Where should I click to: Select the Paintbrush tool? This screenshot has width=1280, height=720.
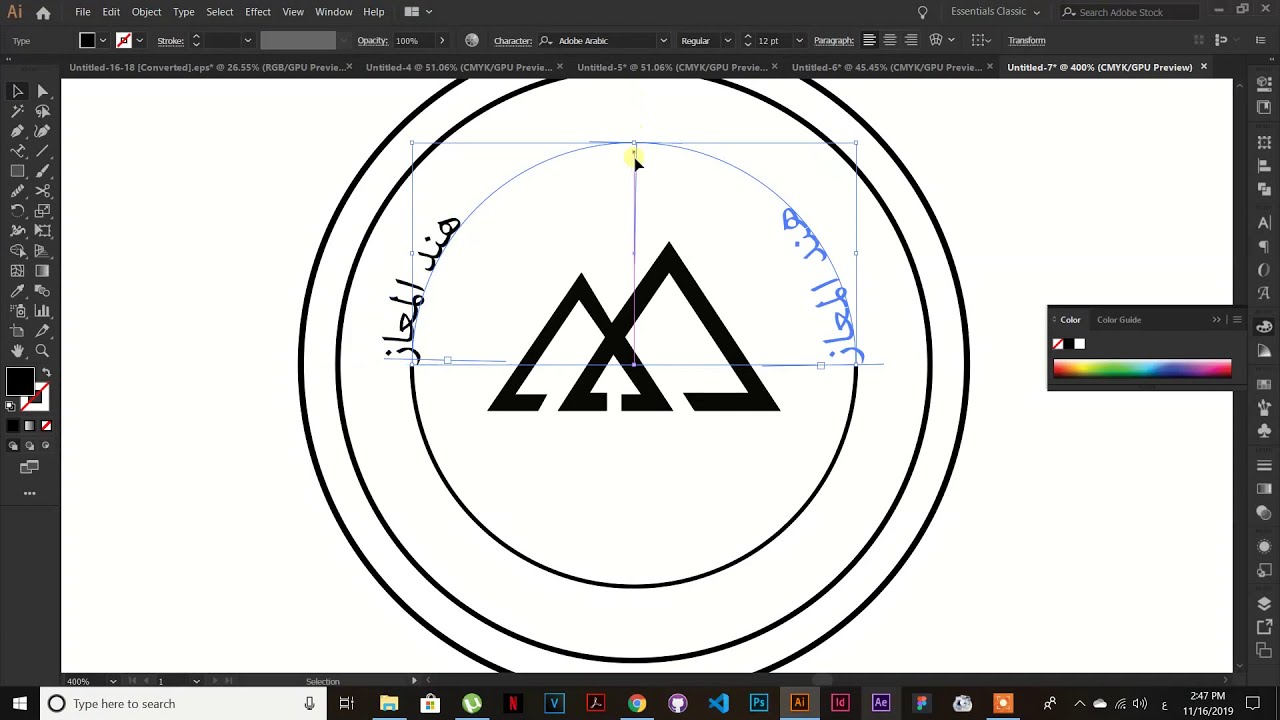tap(42, 171)
